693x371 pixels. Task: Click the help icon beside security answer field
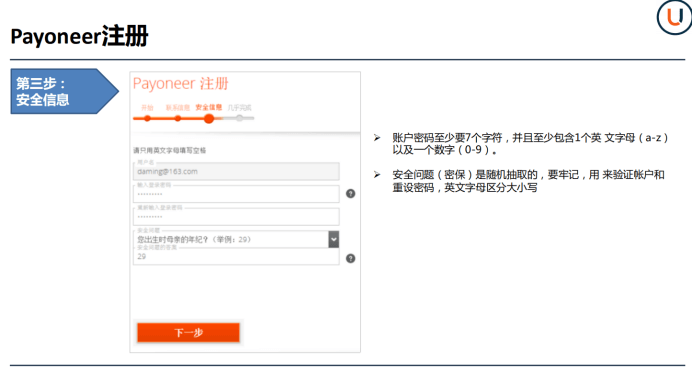click(350, 259)
